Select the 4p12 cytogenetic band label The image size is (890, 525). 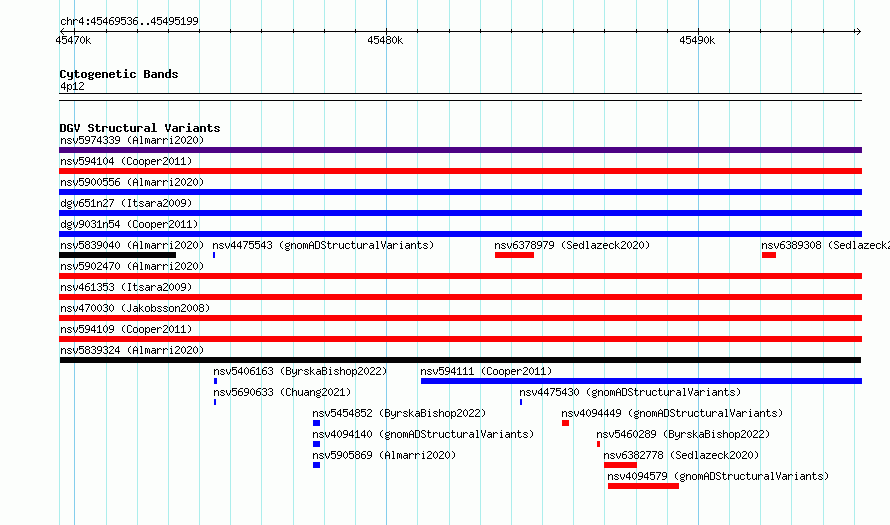point(72,86)
